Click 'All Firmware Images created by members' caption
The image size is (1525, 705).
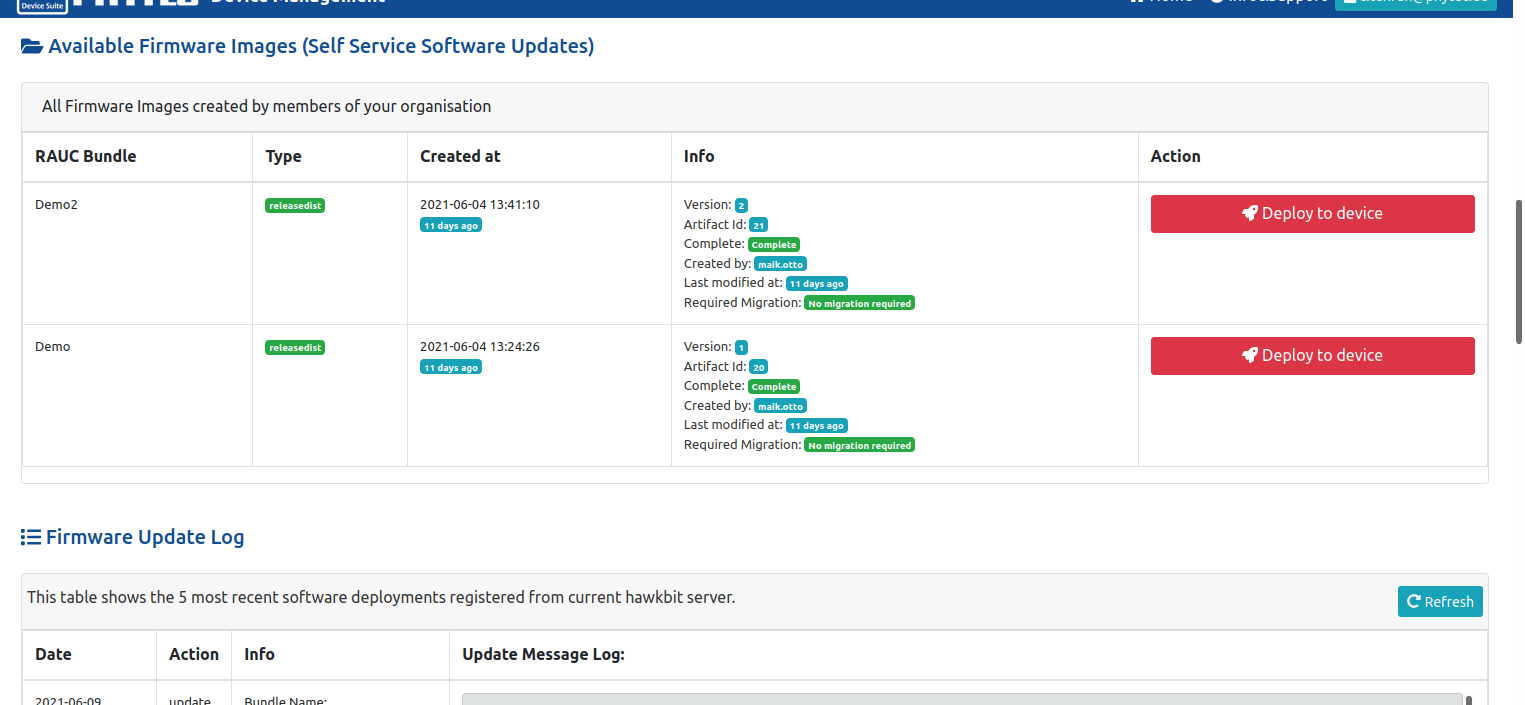(267, 106)
